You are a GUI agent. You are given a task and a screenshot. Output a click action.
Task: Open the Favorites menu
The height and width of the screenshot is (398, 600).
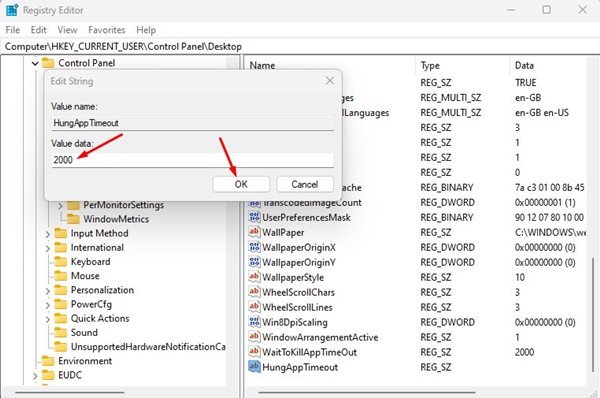pos(106,30)
